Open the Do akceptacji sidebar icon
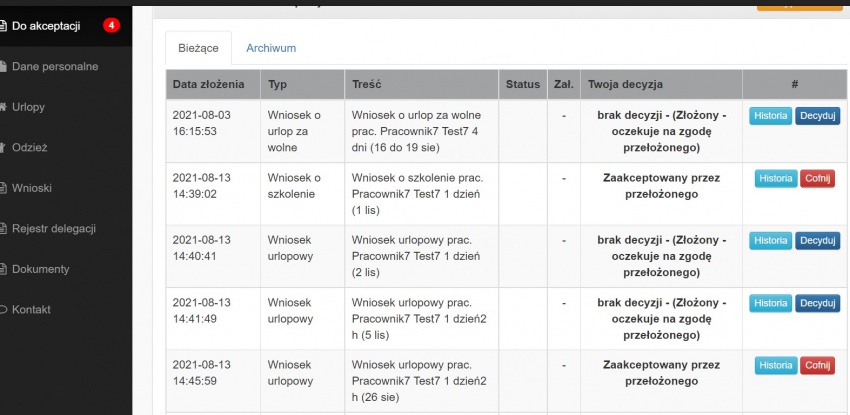850x415 pixels. [x=3, y=26]
